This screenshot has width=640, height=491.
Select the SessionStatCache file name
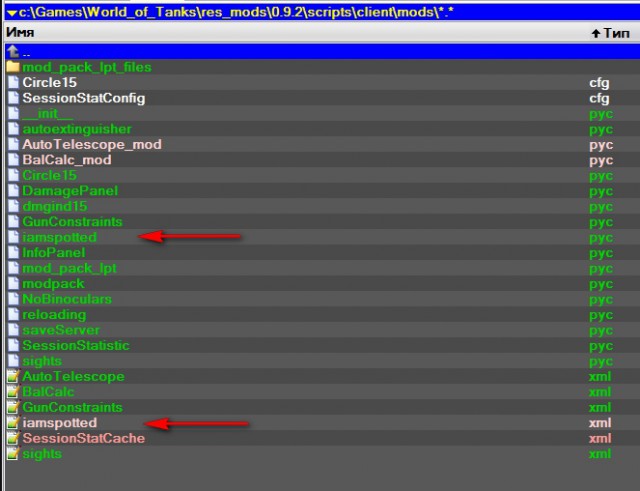click(x=84, y=438)
